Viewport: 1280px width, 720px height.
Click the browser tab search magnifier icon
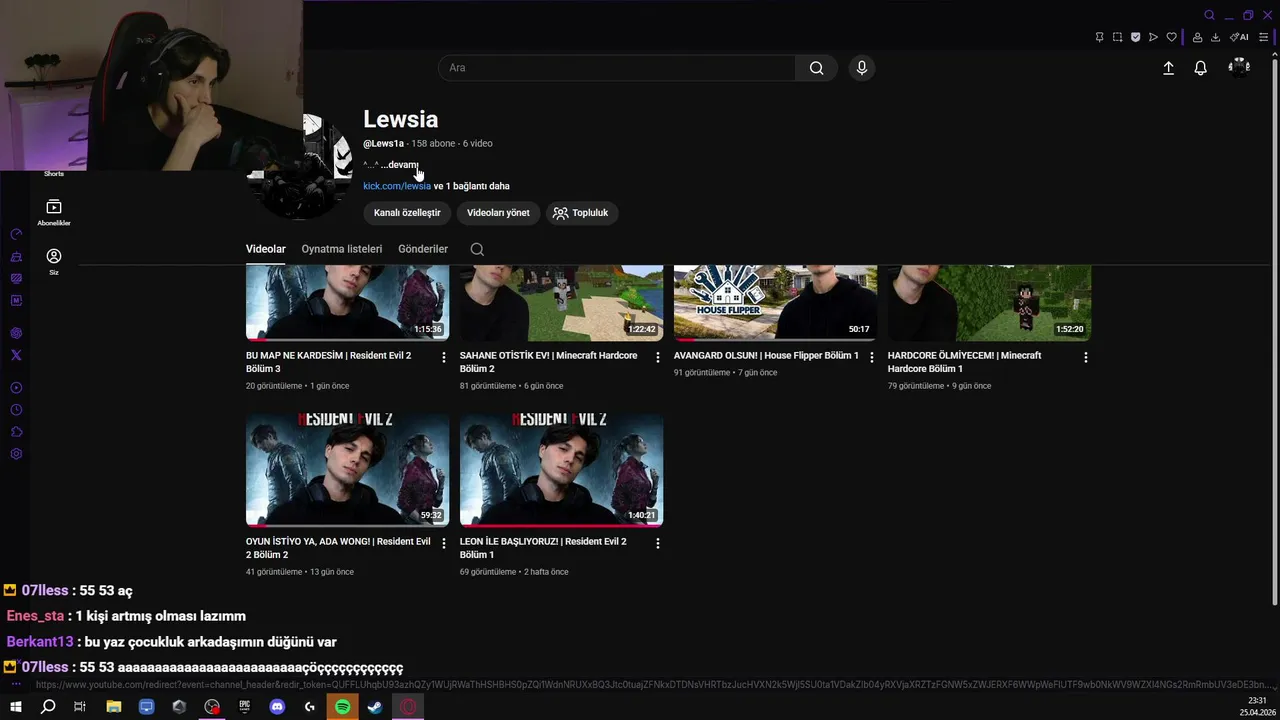[1209, 15]
